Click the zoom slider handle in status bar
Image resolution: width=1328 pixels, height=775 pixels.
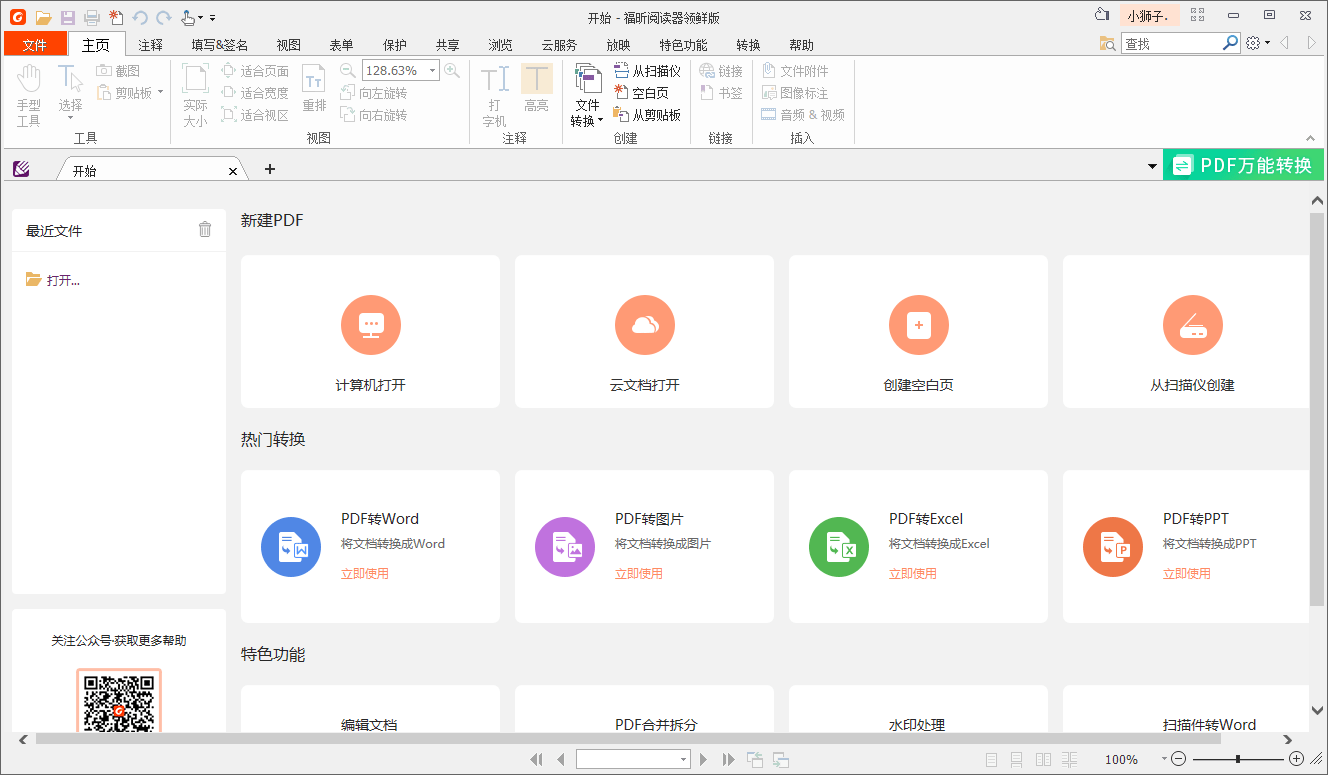pos(1238,759)
